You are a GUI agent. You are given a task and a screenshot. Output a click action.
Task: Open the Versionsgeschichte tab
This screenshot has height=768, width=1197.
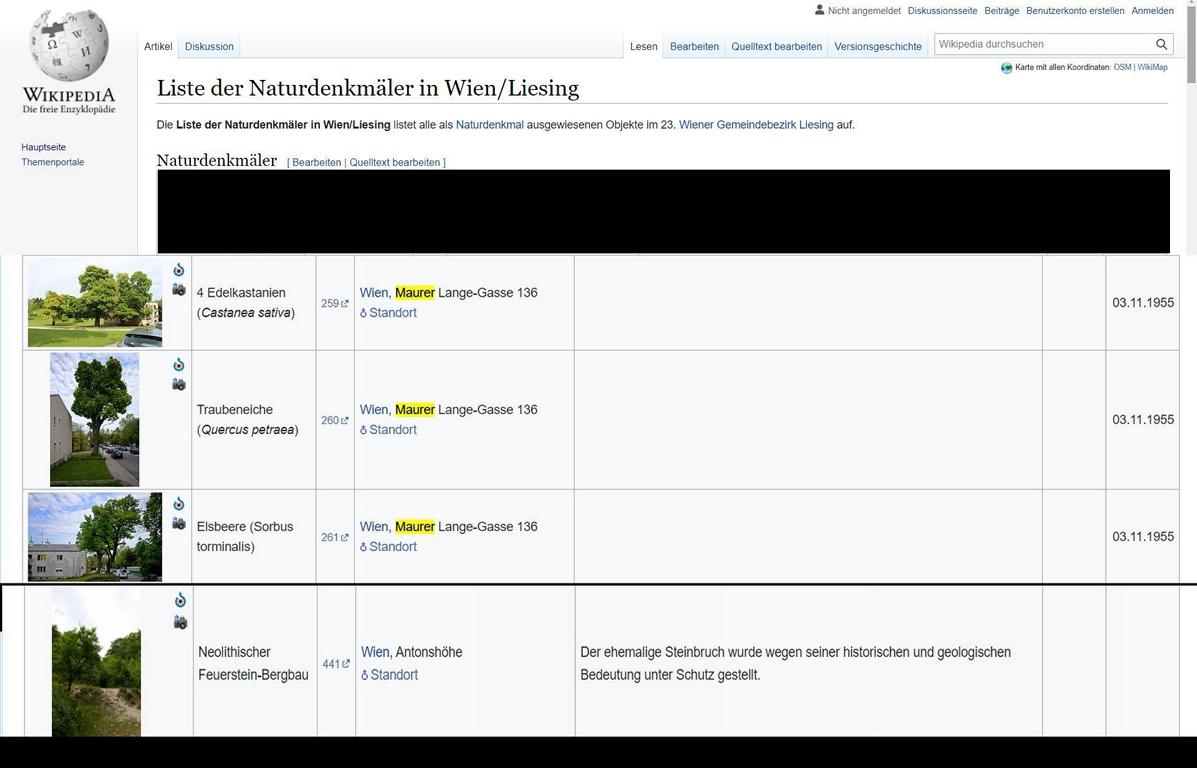pyautogui.click(x=878, y=47)
